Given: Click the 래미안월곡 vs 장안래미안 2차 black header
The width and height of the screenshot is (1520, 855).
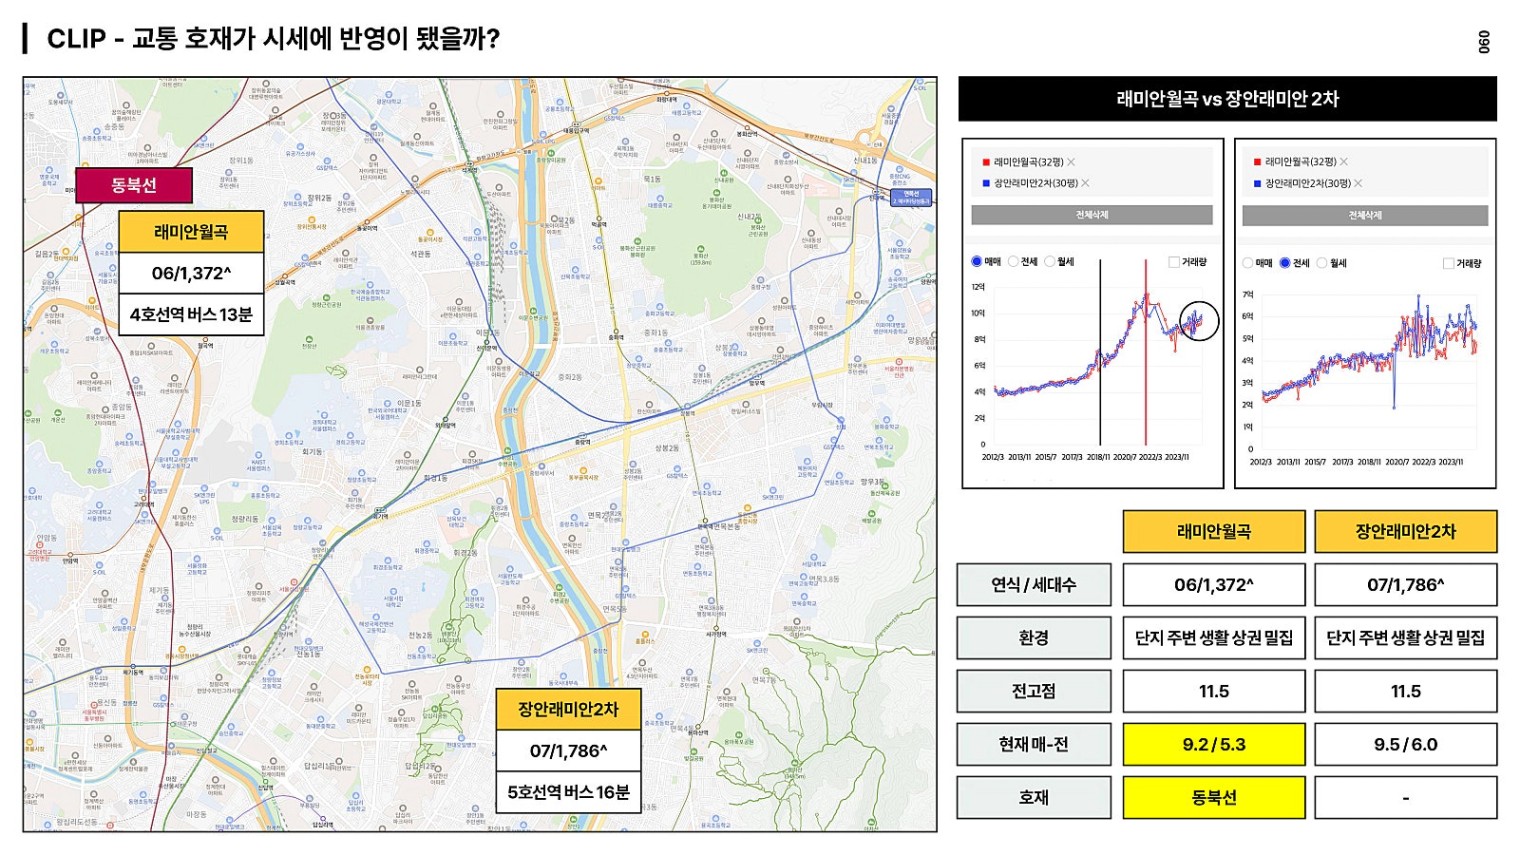Looking at the screenshot, I should [x=1227, y=99].
